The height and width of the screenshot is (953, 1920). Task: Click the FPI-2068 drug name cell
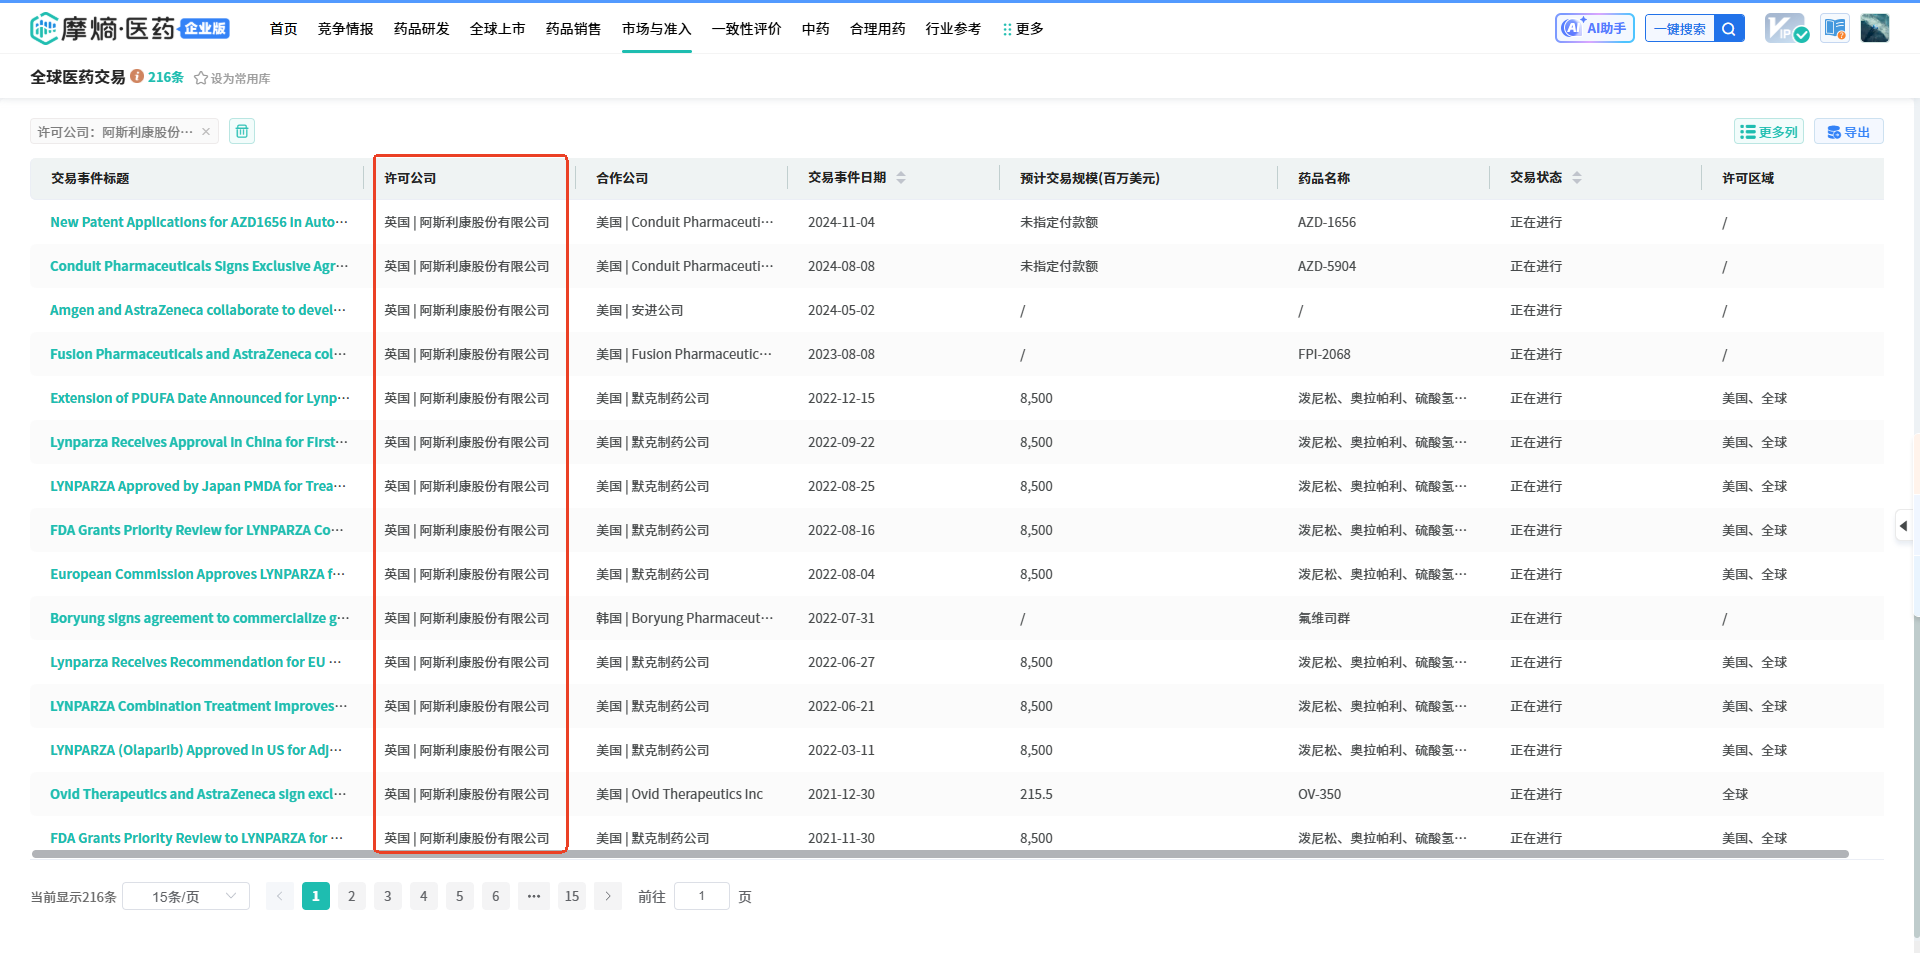point(1324,354)
